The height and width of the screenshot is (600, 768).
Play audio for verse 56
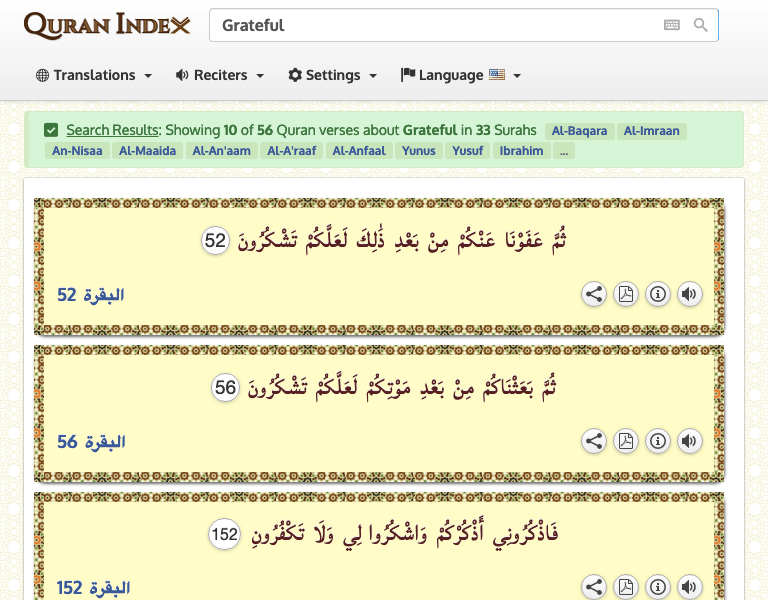(689, 441)
